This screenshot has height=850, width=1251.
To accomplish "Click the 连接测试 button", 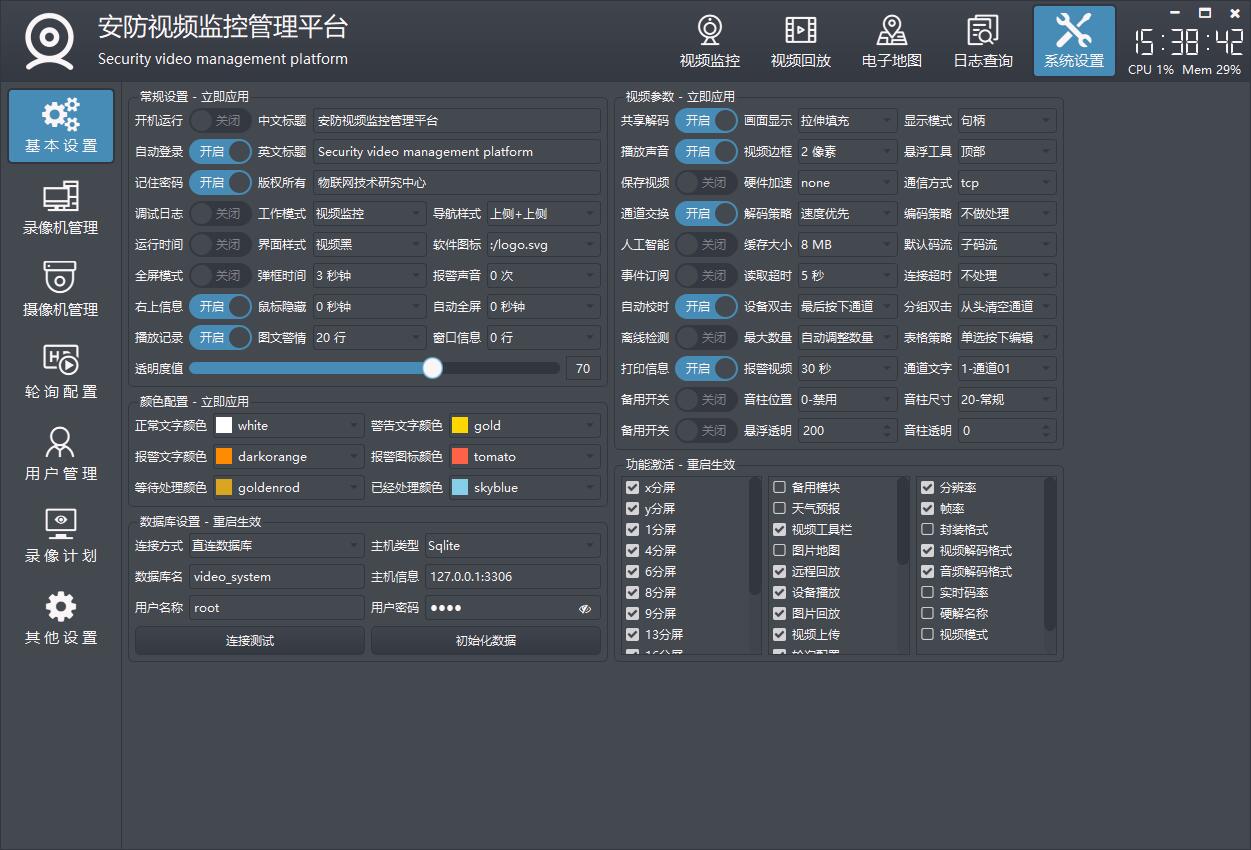I will pos(249,640).
